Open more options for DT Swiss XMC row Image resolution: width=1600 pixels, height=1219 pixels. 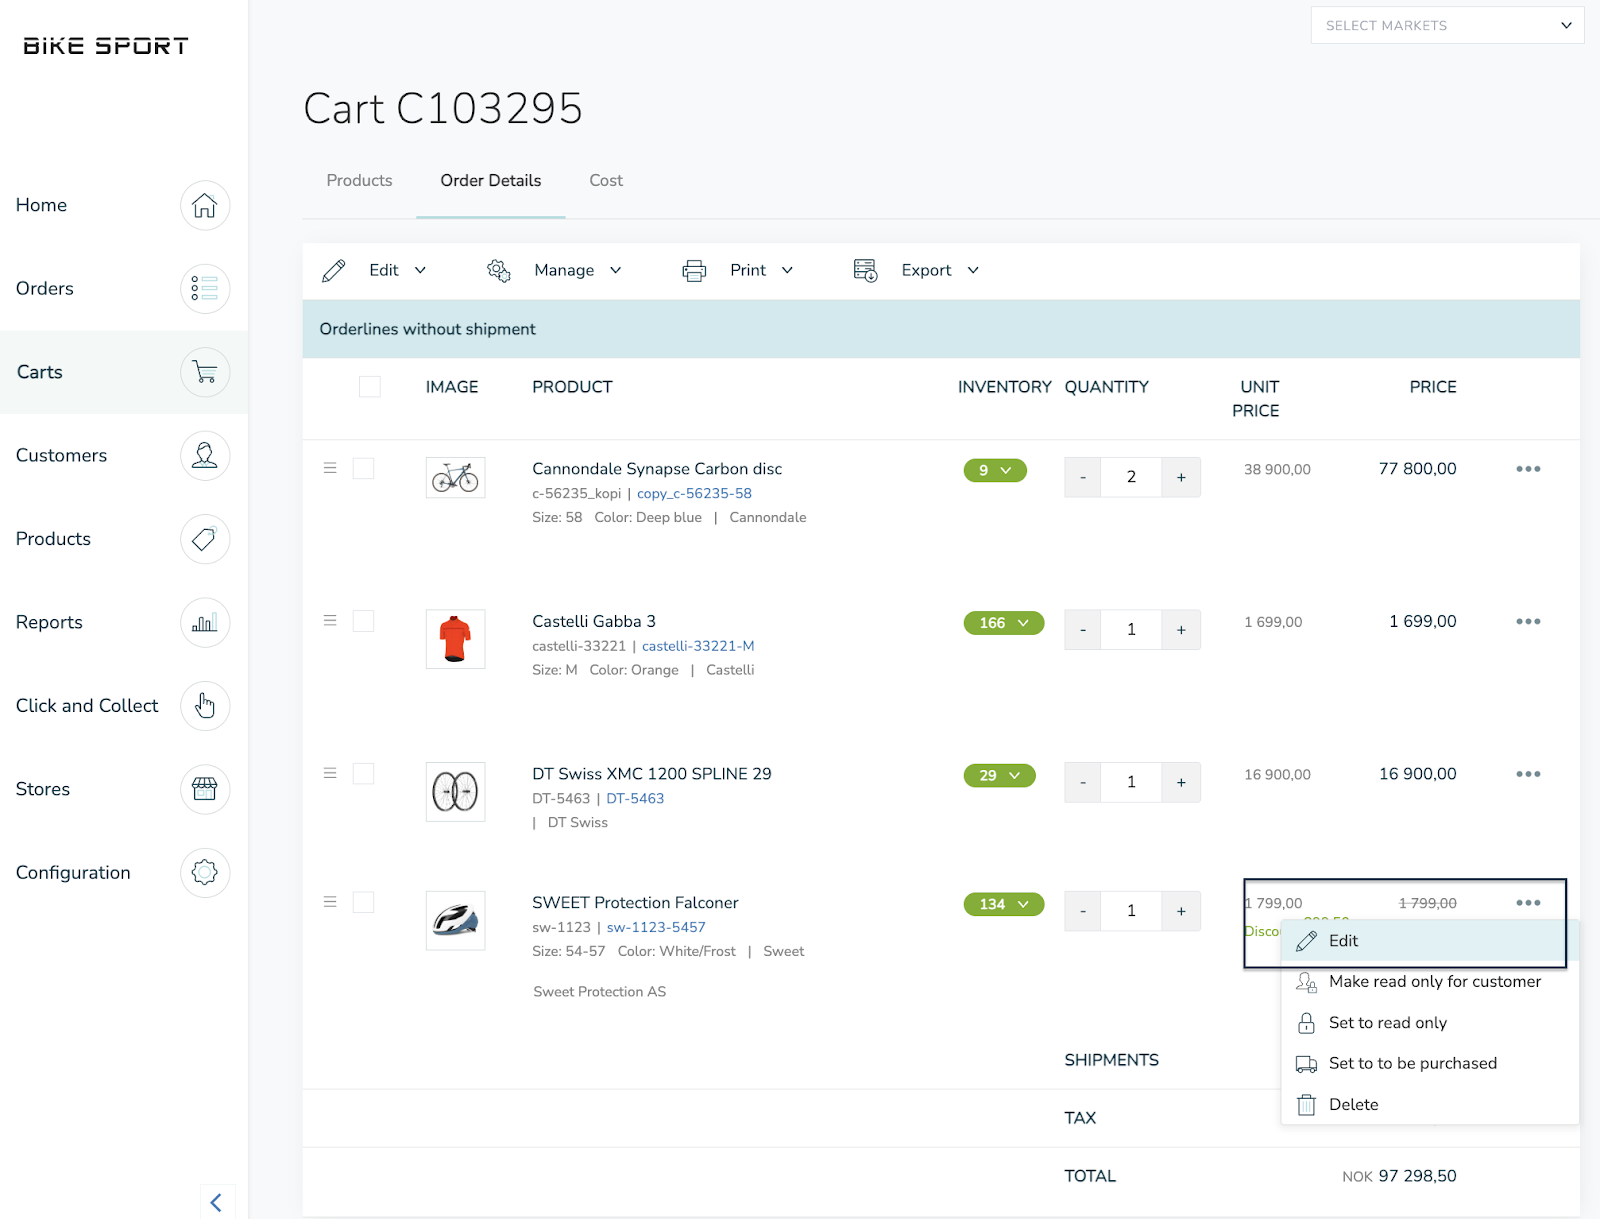(x=1528, y=774)
